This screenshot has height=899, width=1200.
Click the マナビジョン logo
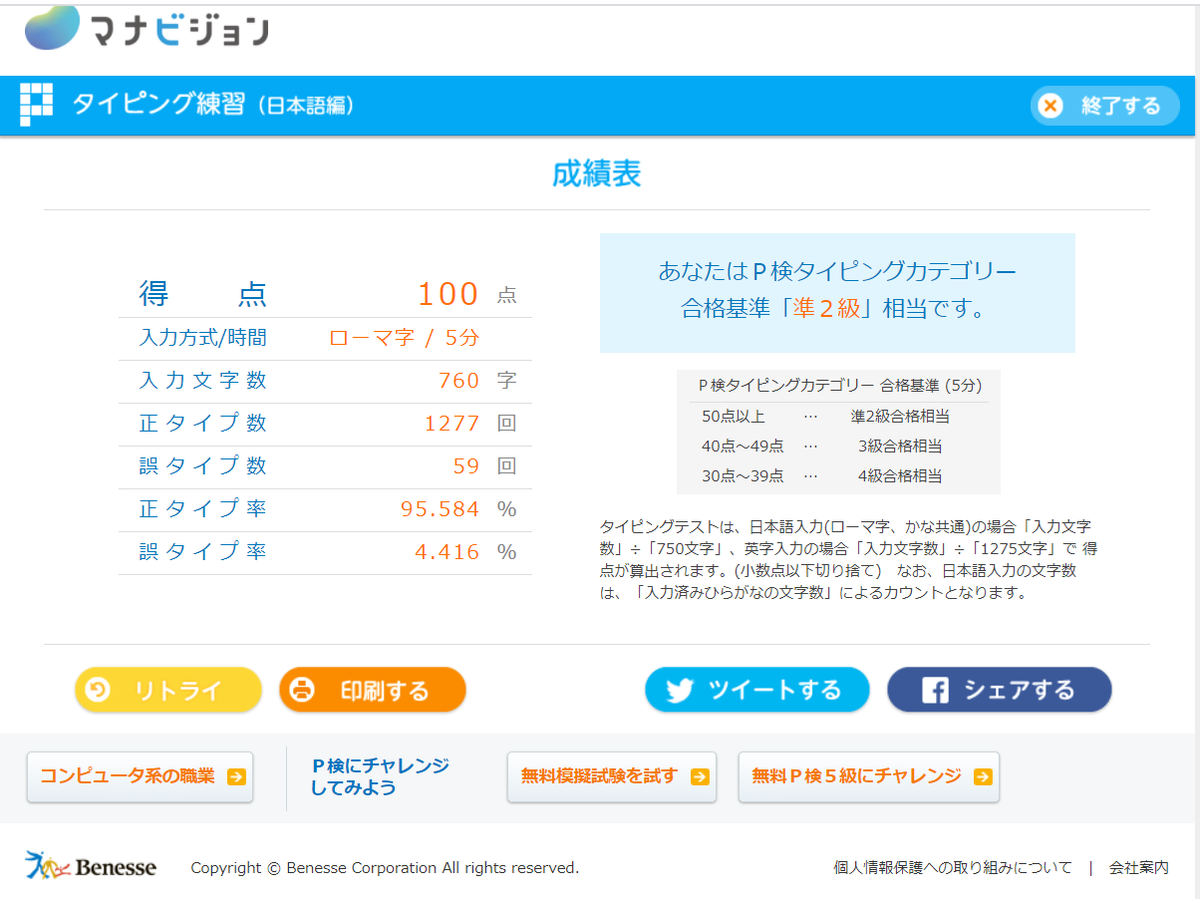(x=147, y=28)
